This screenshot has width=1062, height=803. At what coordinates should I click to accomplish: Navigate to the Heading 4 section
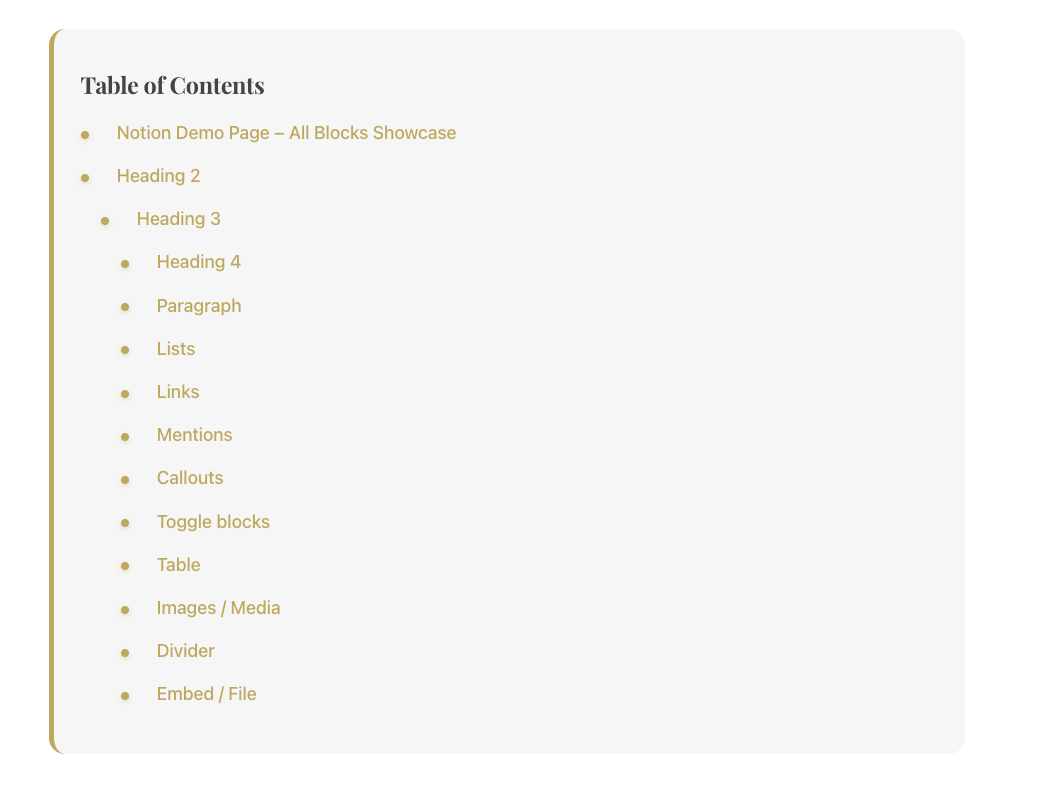pos(198,261)
